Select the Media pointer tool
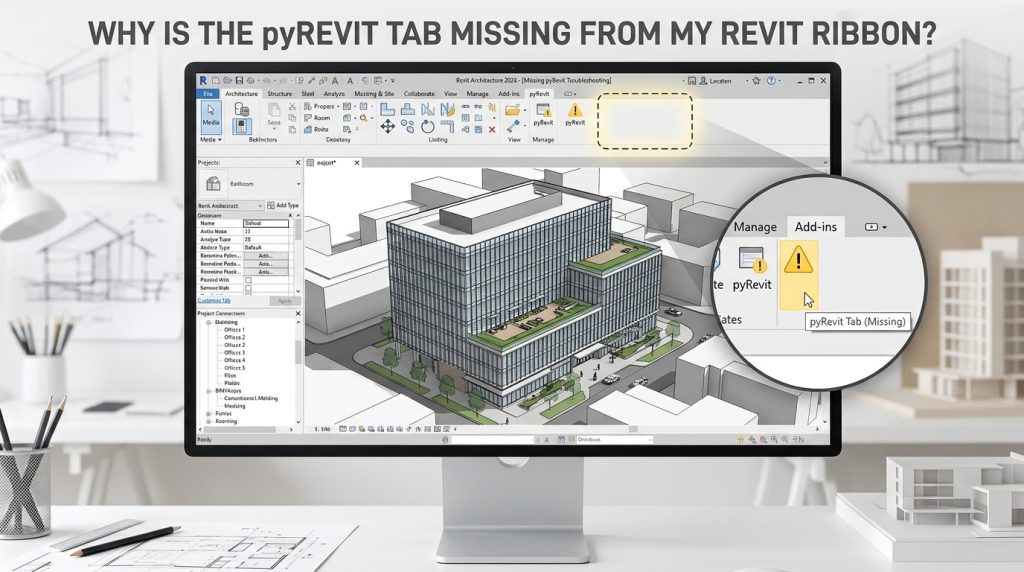 pyautogui.click(x=210, y=118)
